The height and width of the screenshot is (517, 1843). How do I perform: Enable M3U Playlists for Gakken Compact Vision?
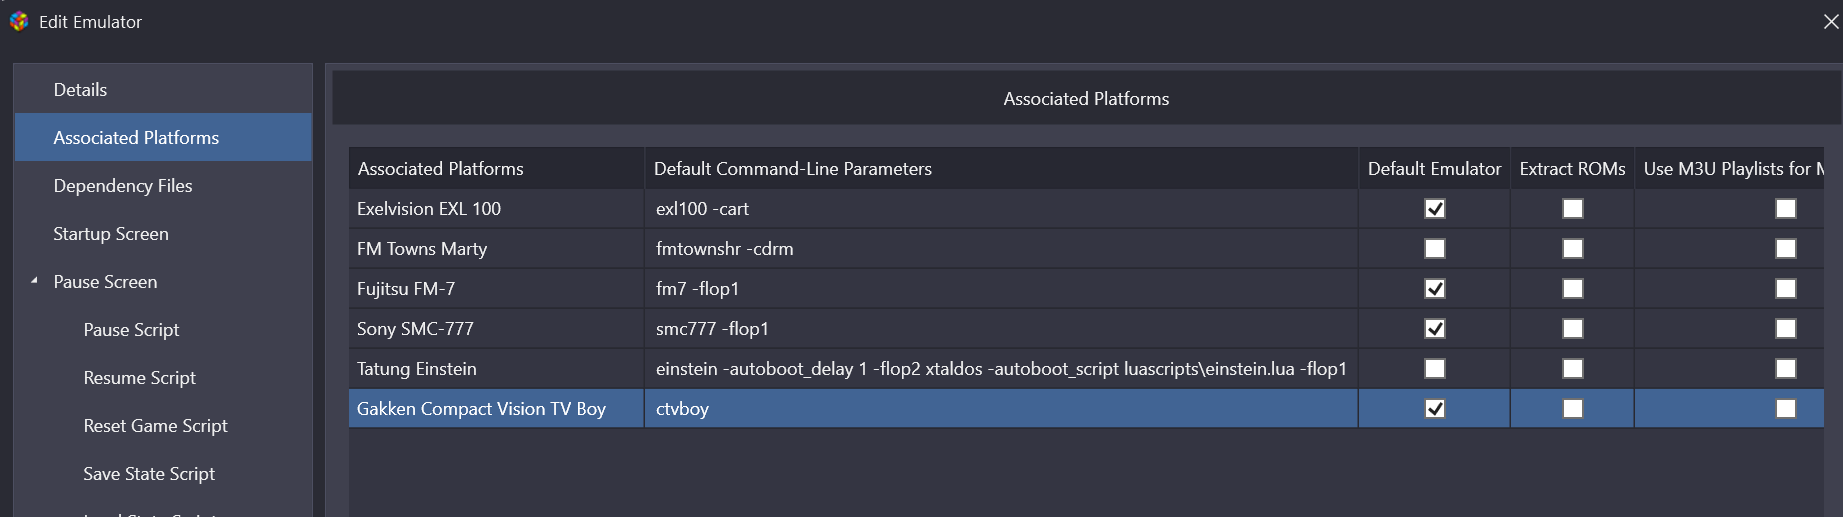point(1786,408)
